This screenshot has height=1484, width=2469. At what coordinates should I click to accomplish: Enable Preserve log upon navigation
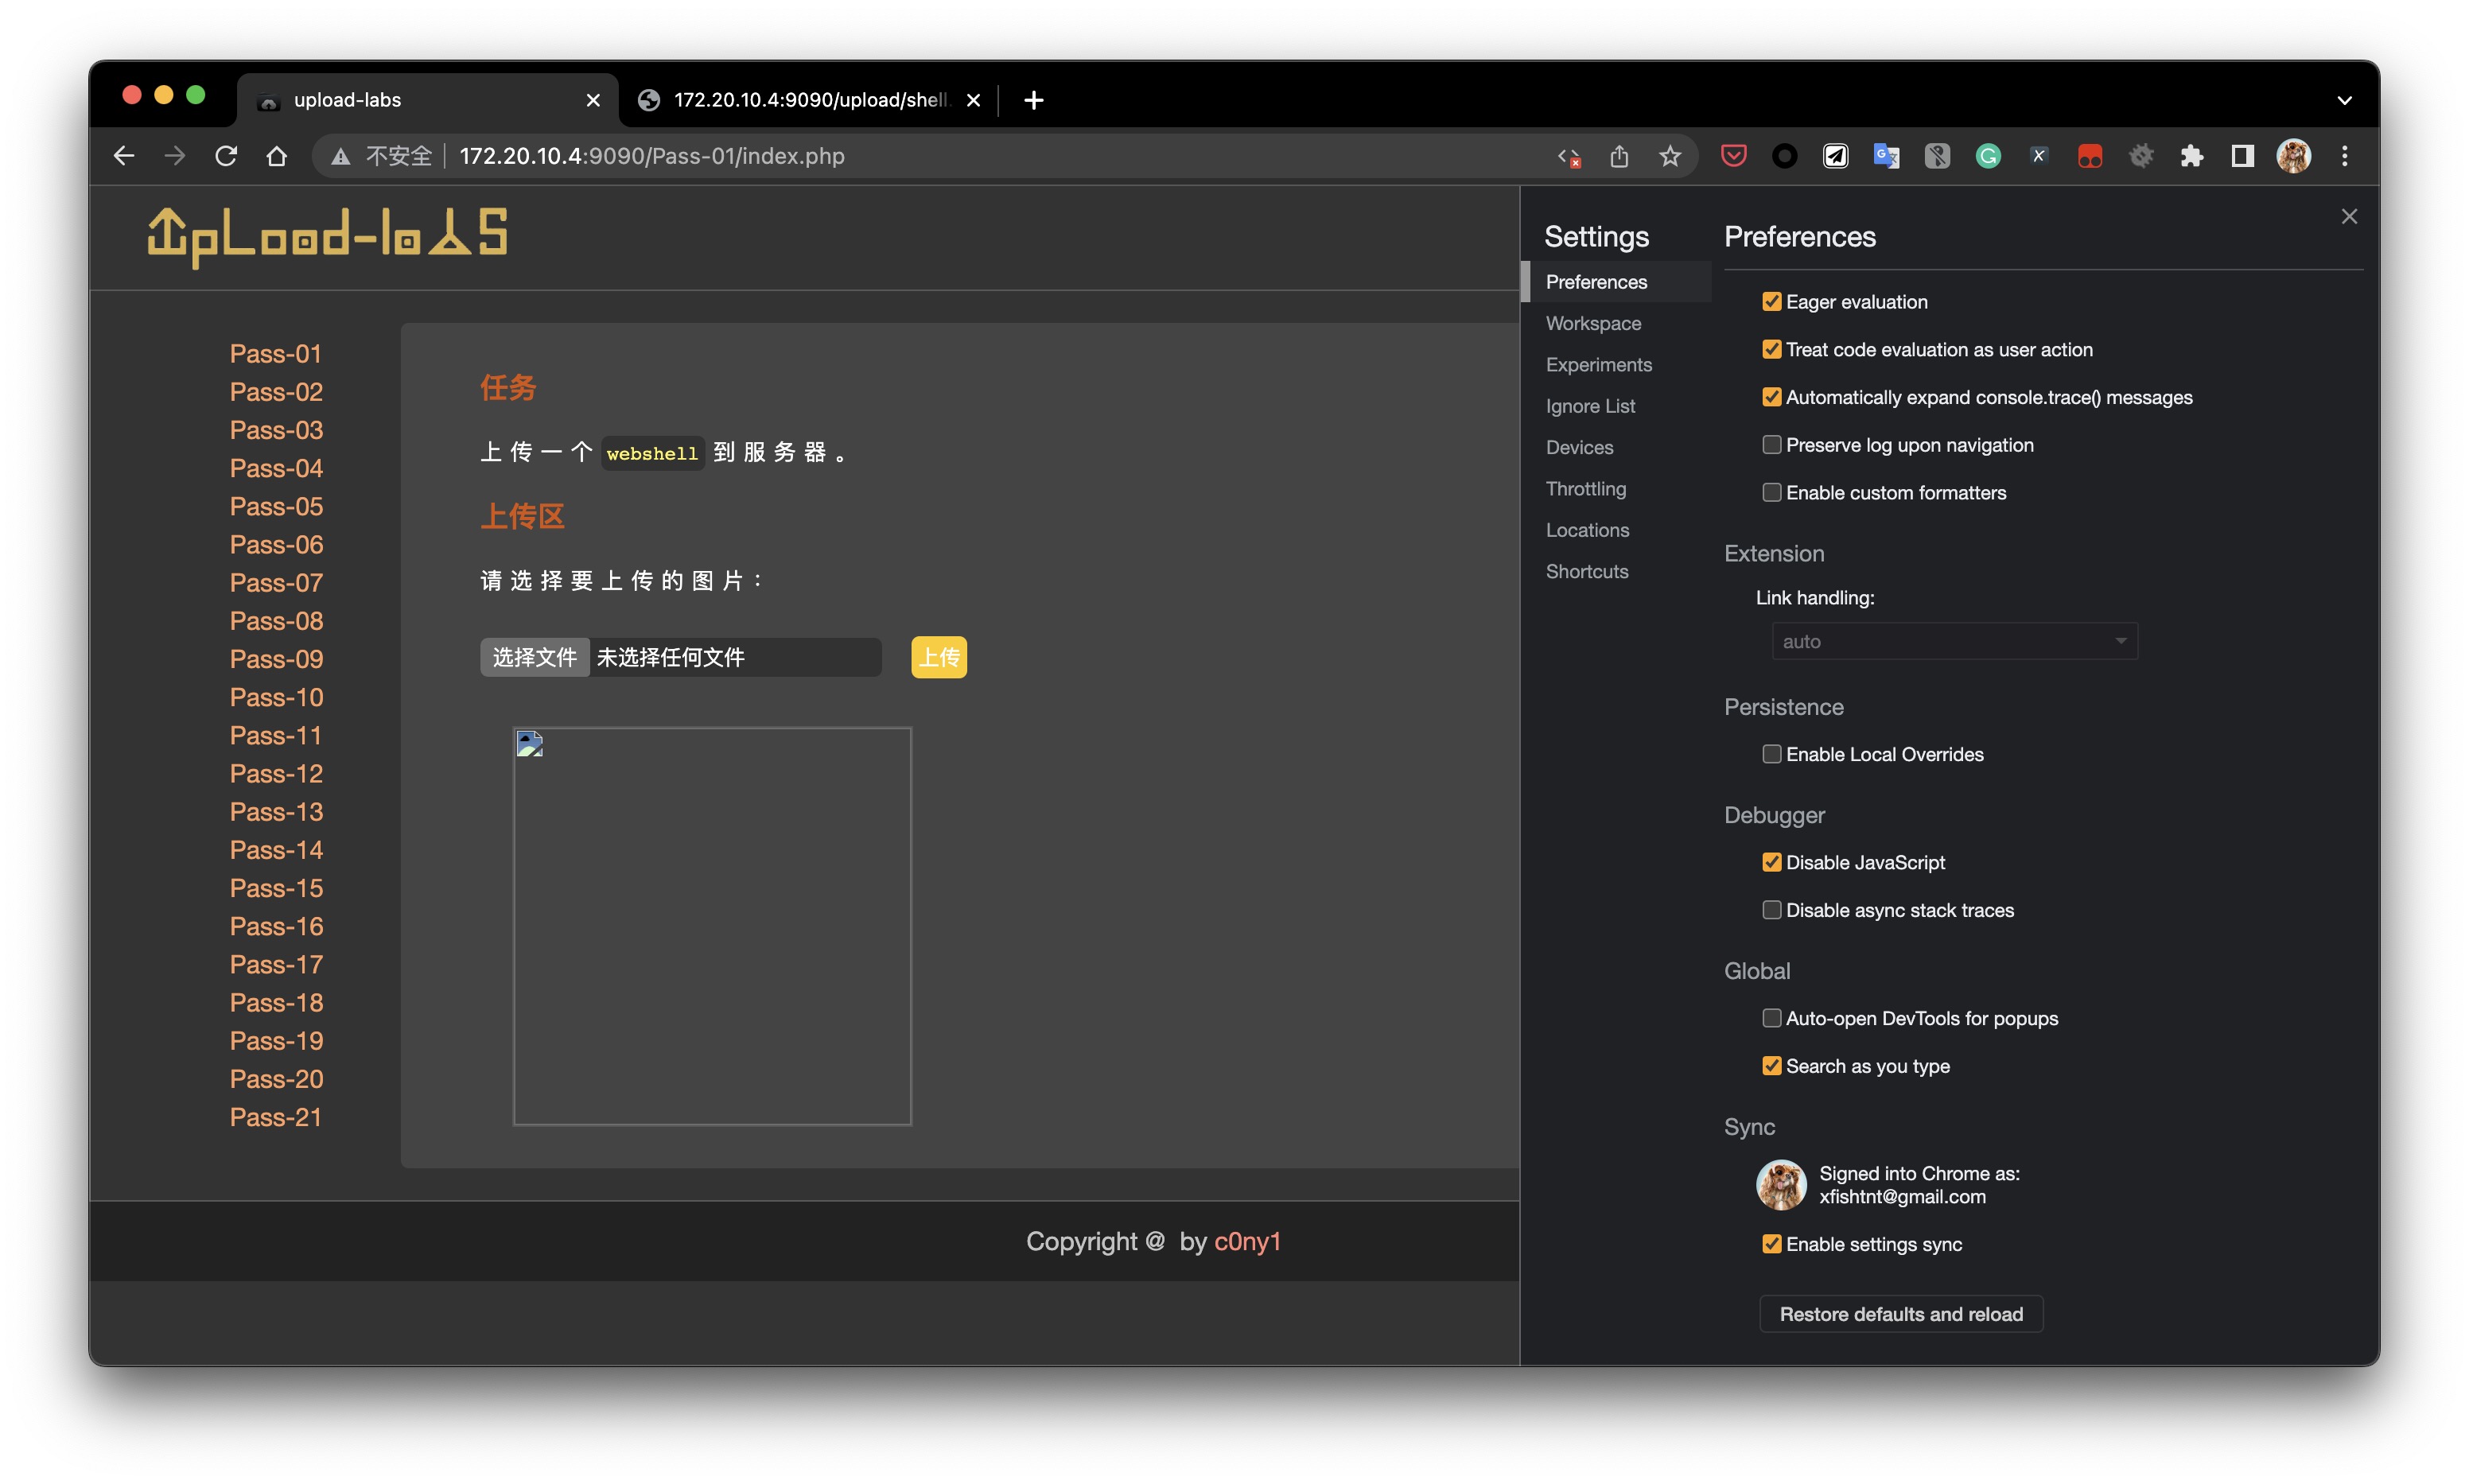[x=1771, y=445]
